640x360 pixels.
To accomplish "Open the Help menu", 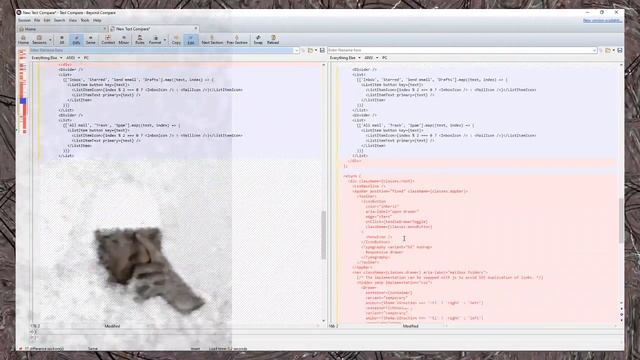I will 97,20.
